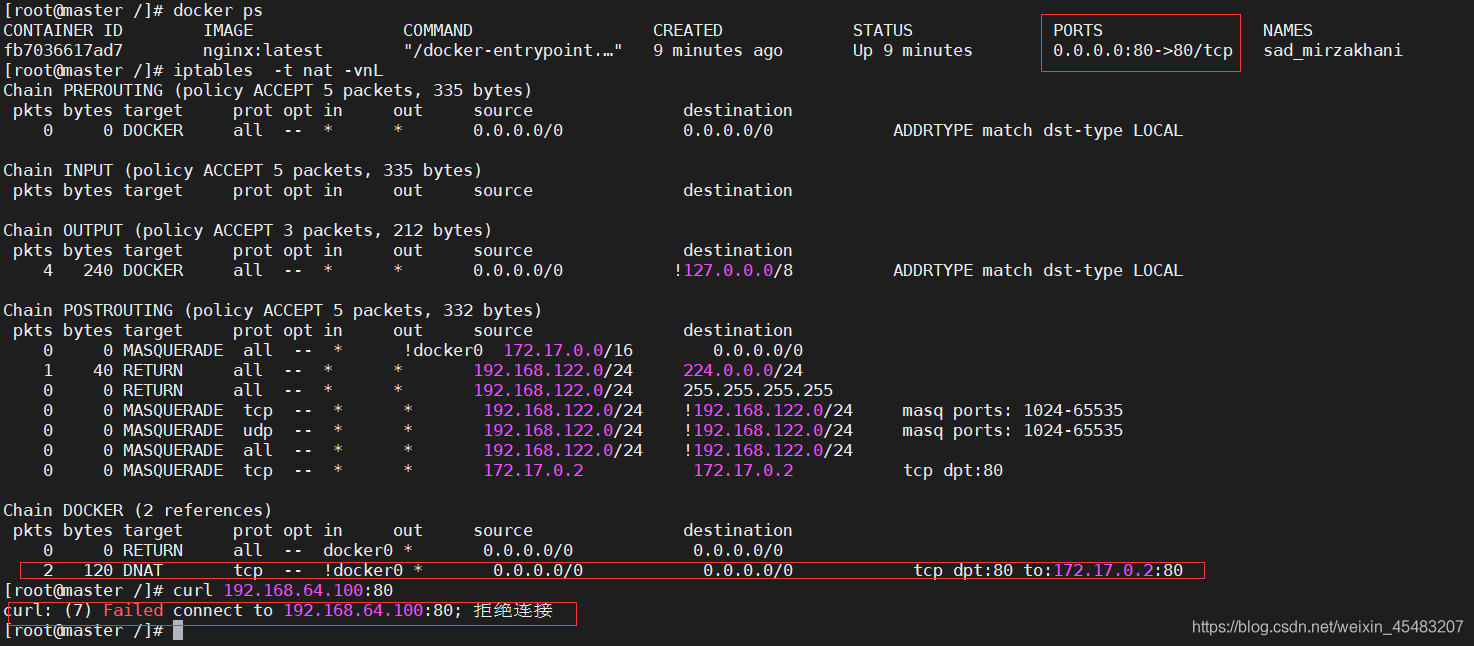Select the nginx:latest image name
The width and height of the screenshot is (1474, 646).
click(x=263, y=50)
